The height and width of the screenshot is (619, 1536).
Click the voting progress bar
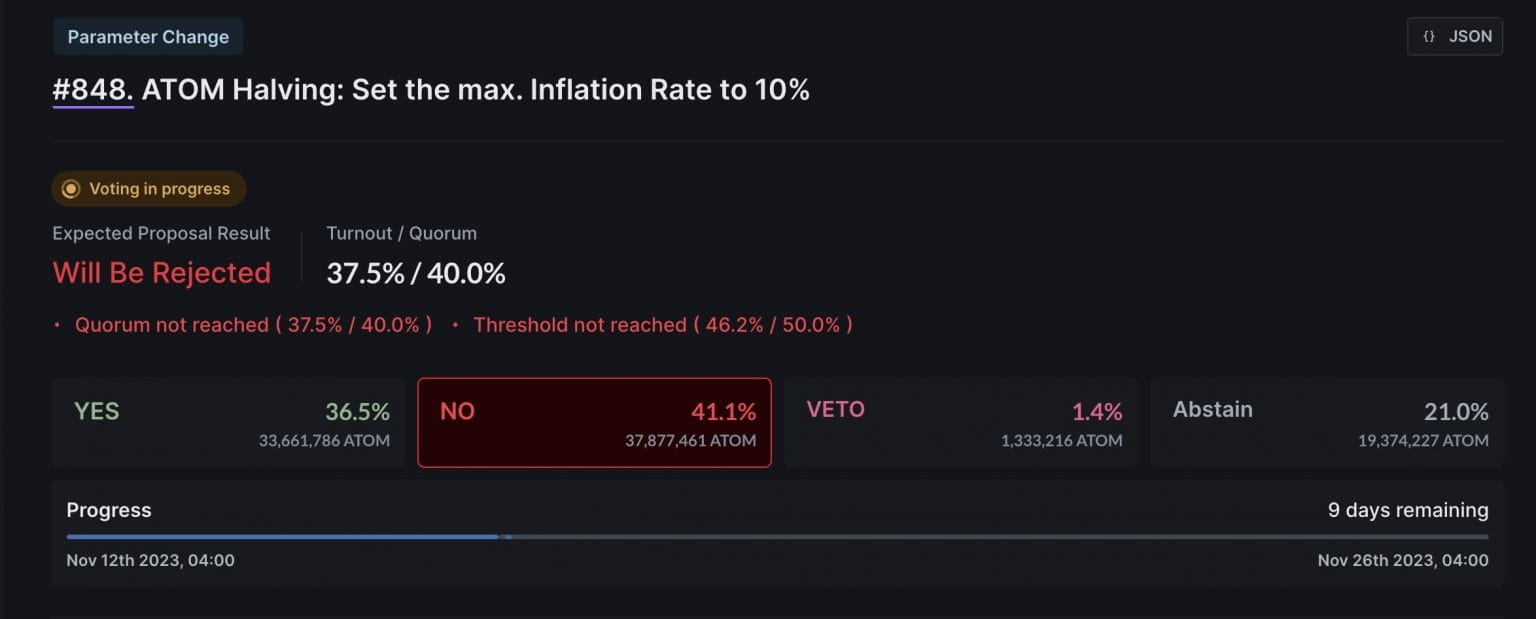pos(777,537)
